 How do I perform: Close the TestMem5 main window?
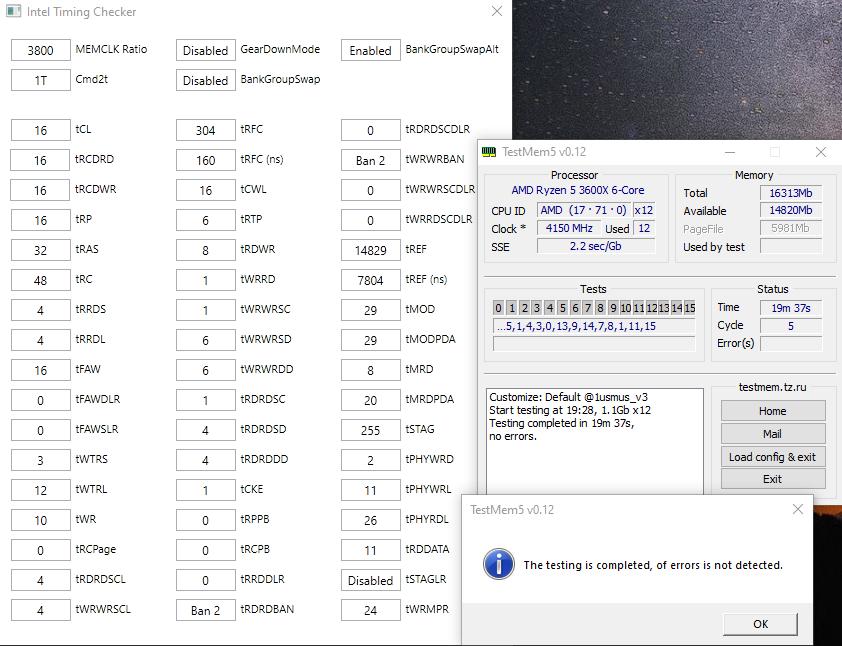point(821,152)
